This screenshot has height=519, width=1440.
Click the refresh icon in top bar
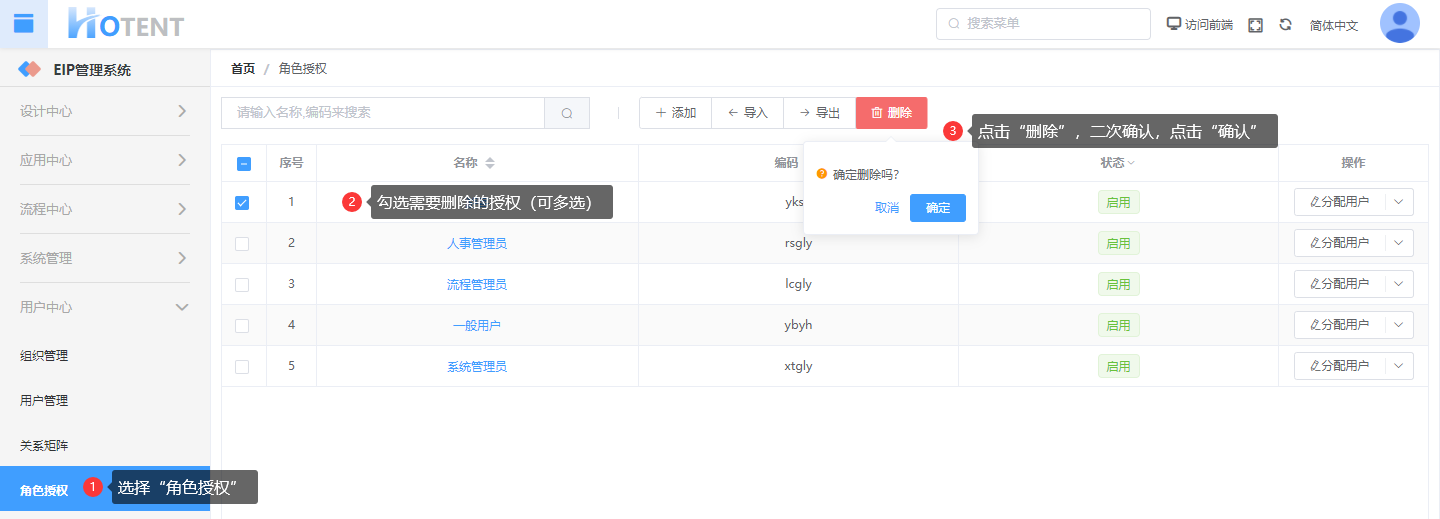point(1285,25)
